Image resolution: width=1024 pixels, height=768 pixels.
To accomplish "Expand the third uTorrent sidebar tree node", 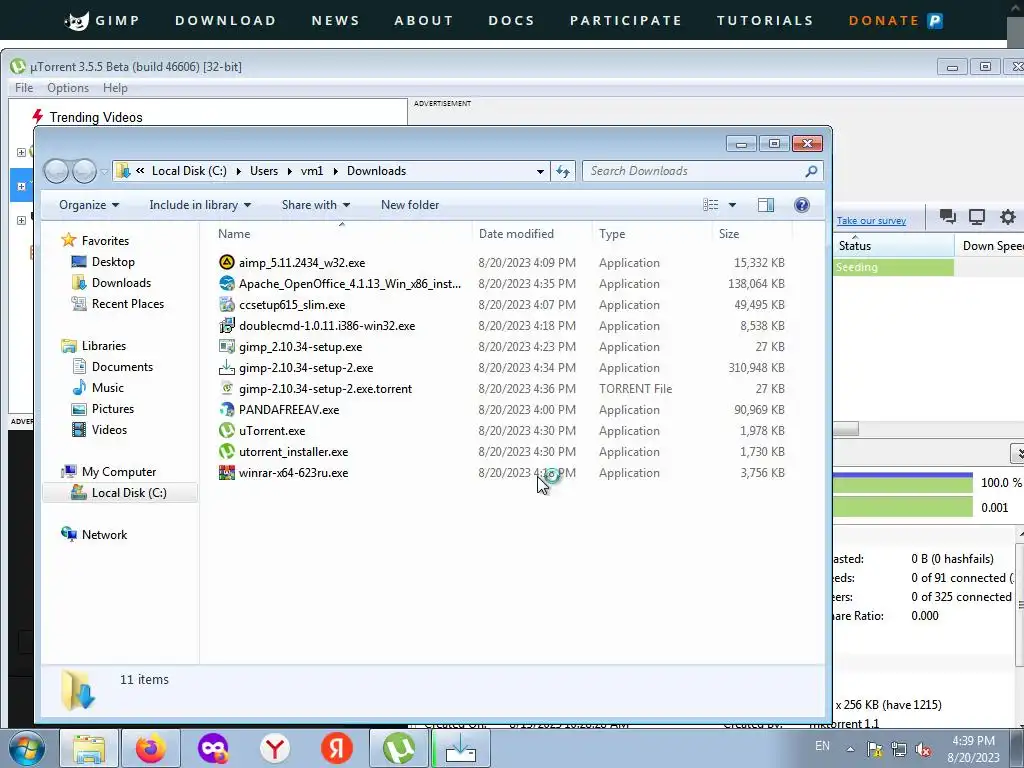I will [21, 220].
